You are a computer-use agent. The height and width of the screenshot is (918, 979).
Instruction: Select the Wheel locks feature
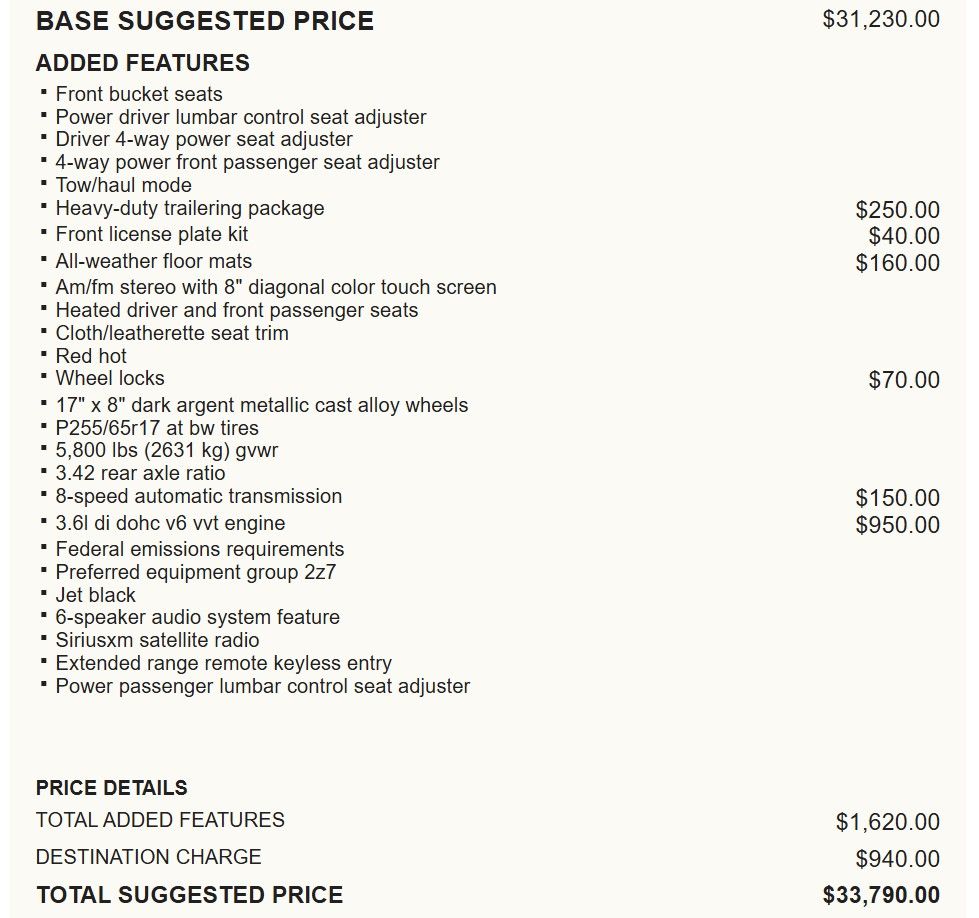click(x=110, y=378)
